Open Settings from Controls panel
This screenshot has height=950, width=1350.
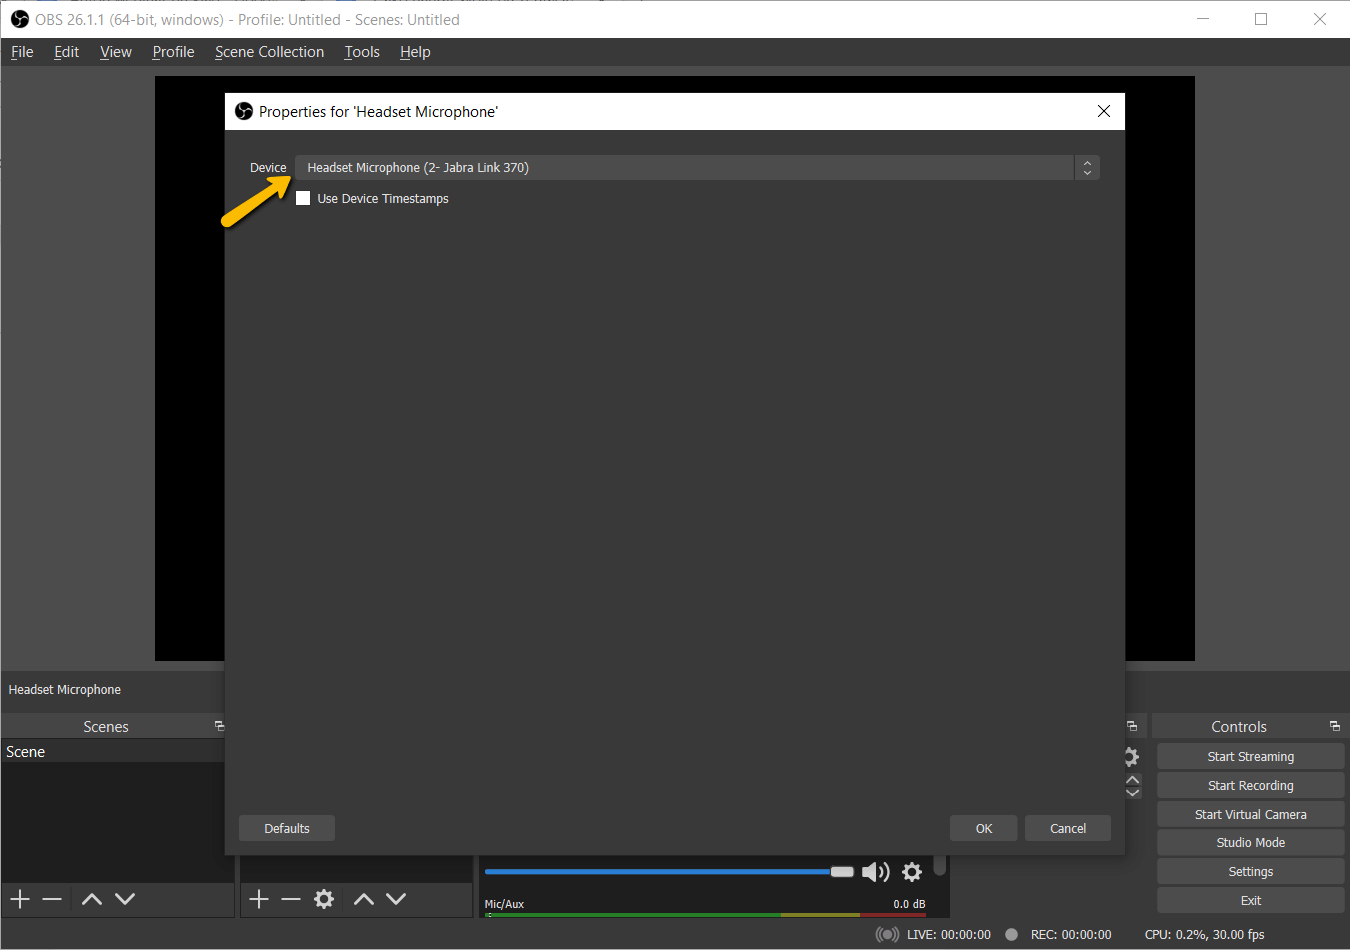click(x=1251, y=872)
